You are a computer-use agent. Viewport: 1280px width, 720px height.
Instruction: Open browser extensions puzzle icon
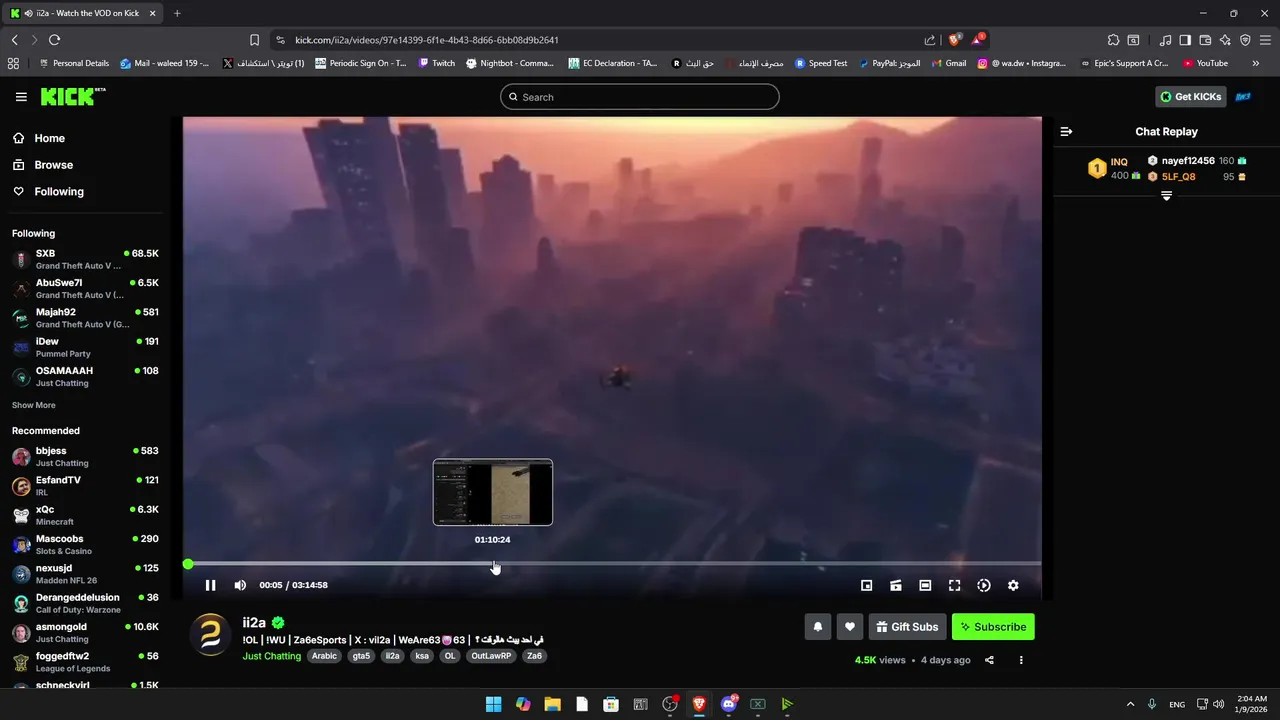tap(1113, 40)
